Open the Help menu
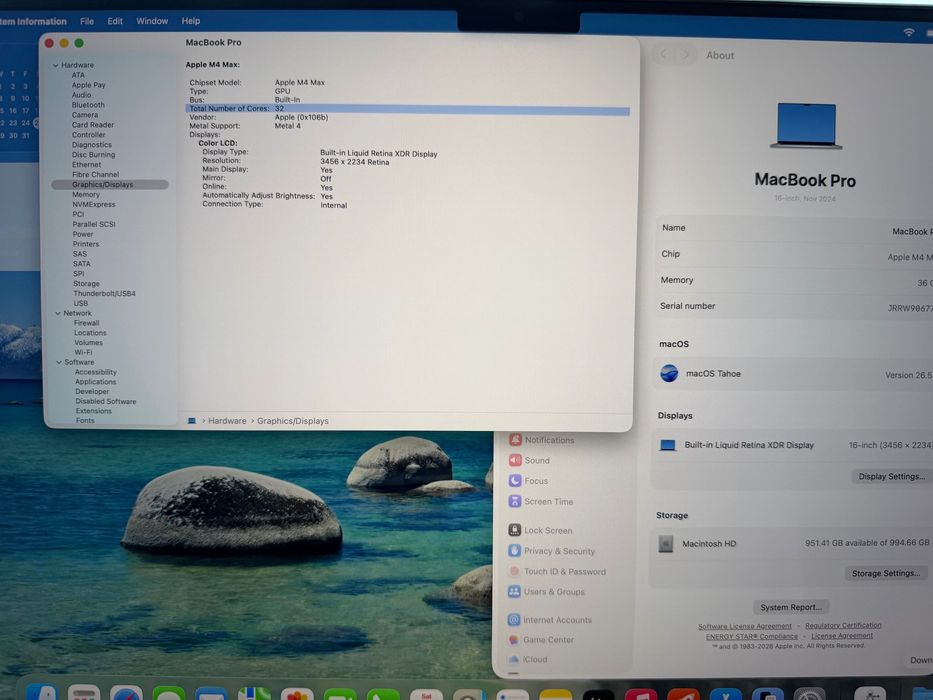Screen dimensions: 933x700 190,21
